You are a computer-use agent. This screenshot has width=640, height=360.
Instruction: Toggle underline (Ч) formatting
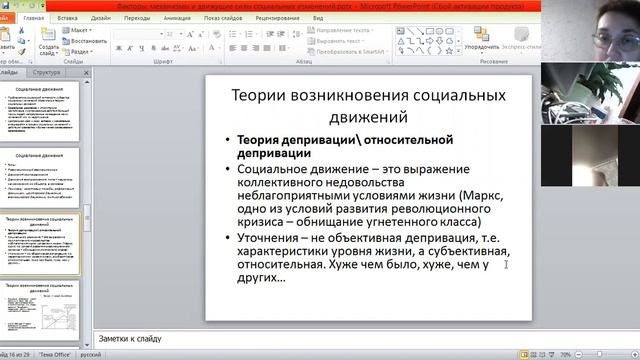[x=142, y=48]
